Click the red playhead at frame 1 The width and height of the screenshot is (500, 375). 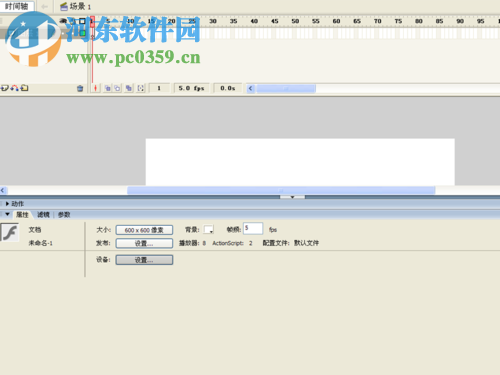click(92, 22)
